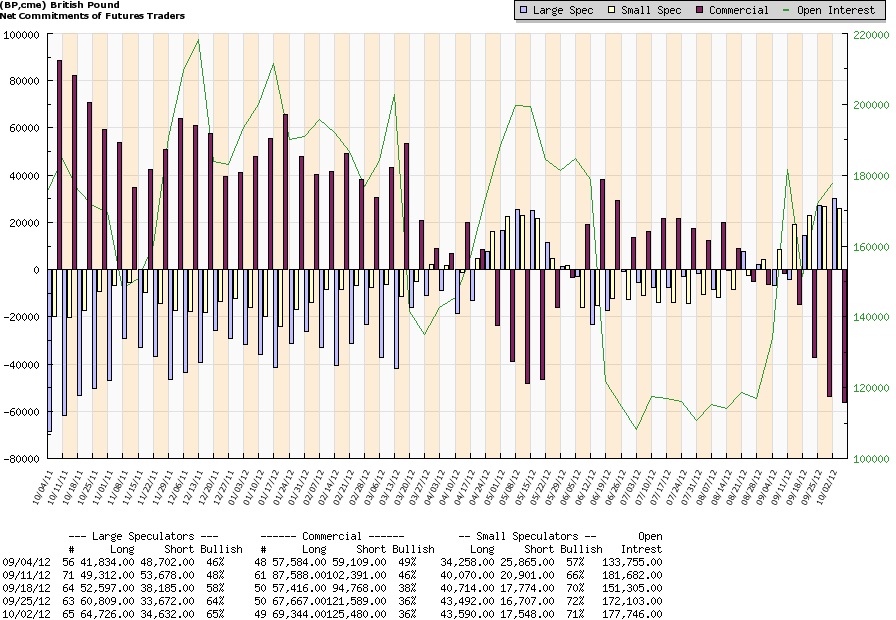896x620 pixels.
Task: Click the 72% Small Speculators bullish value
Action: [575, 602]
